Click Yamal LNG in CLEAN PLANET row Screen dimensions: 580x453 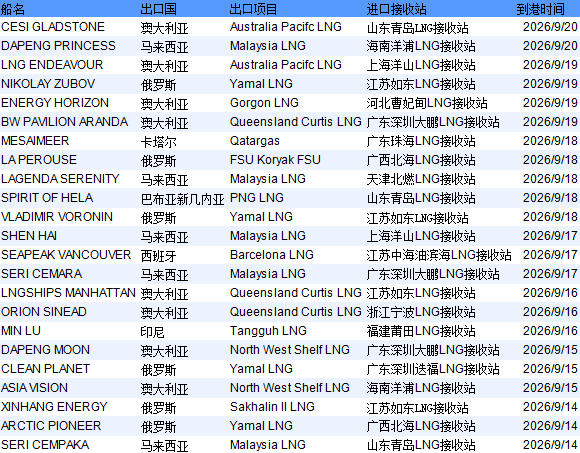click(261, 369)
